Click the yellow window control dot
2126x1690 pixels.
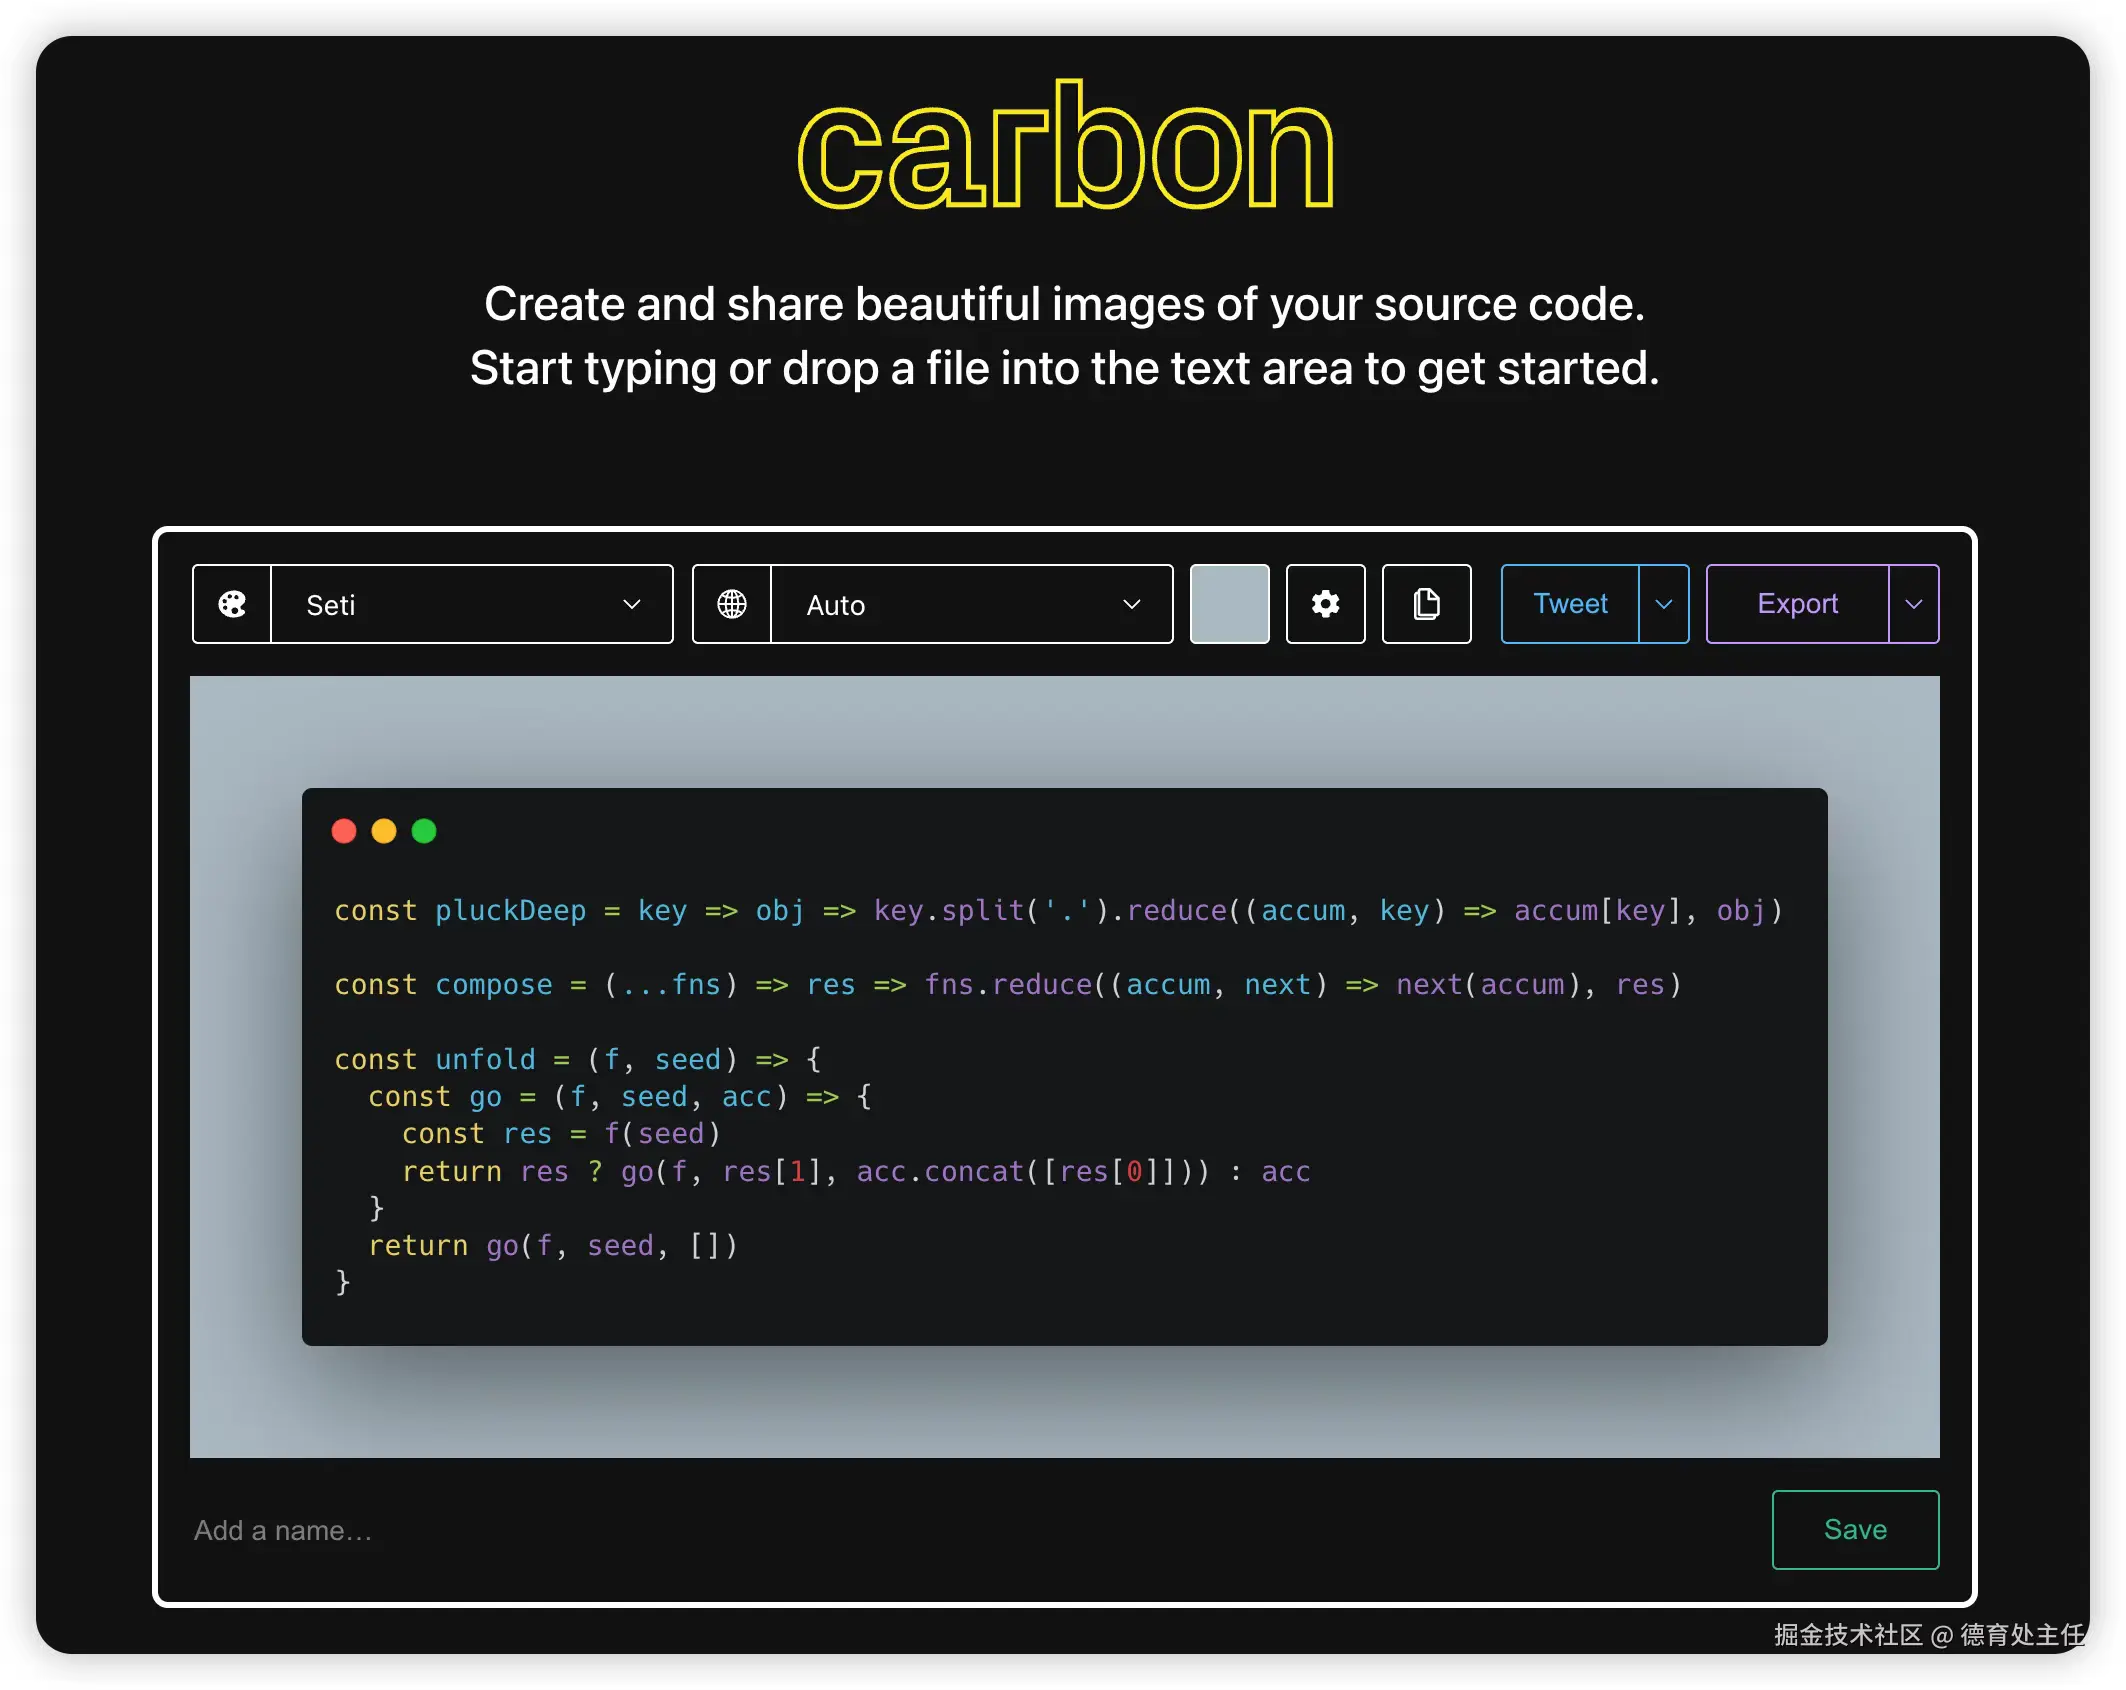coord(384,831)
